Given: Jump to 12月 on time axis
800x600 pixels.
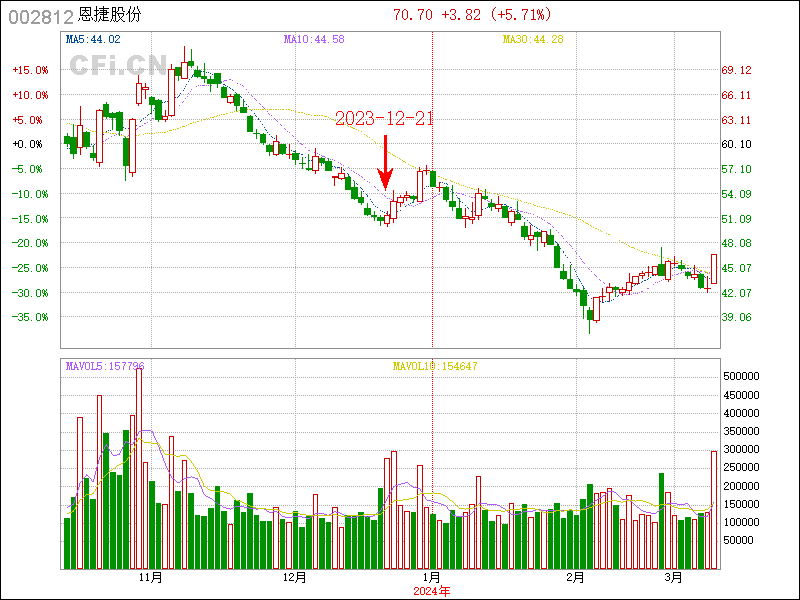Looking at the screenshot, I should (294, 578).
